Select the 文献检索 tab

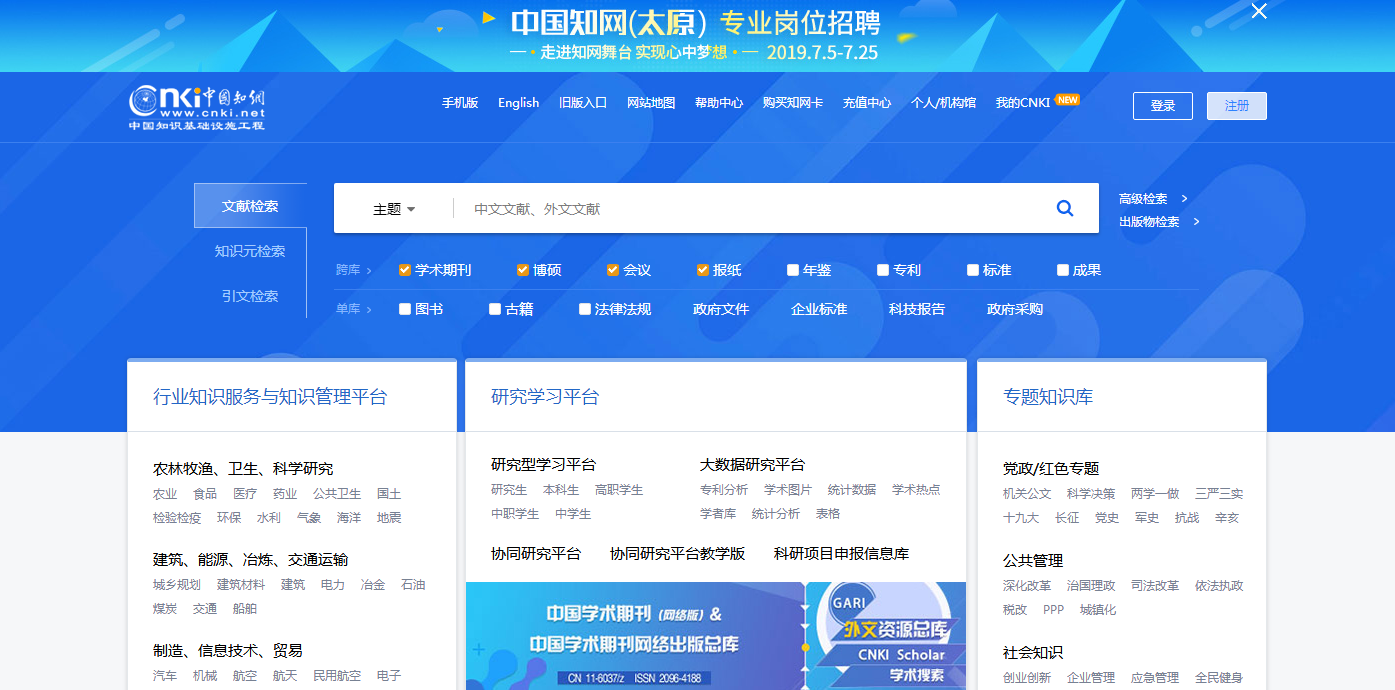pyautogui.click(x=250, y=206)
